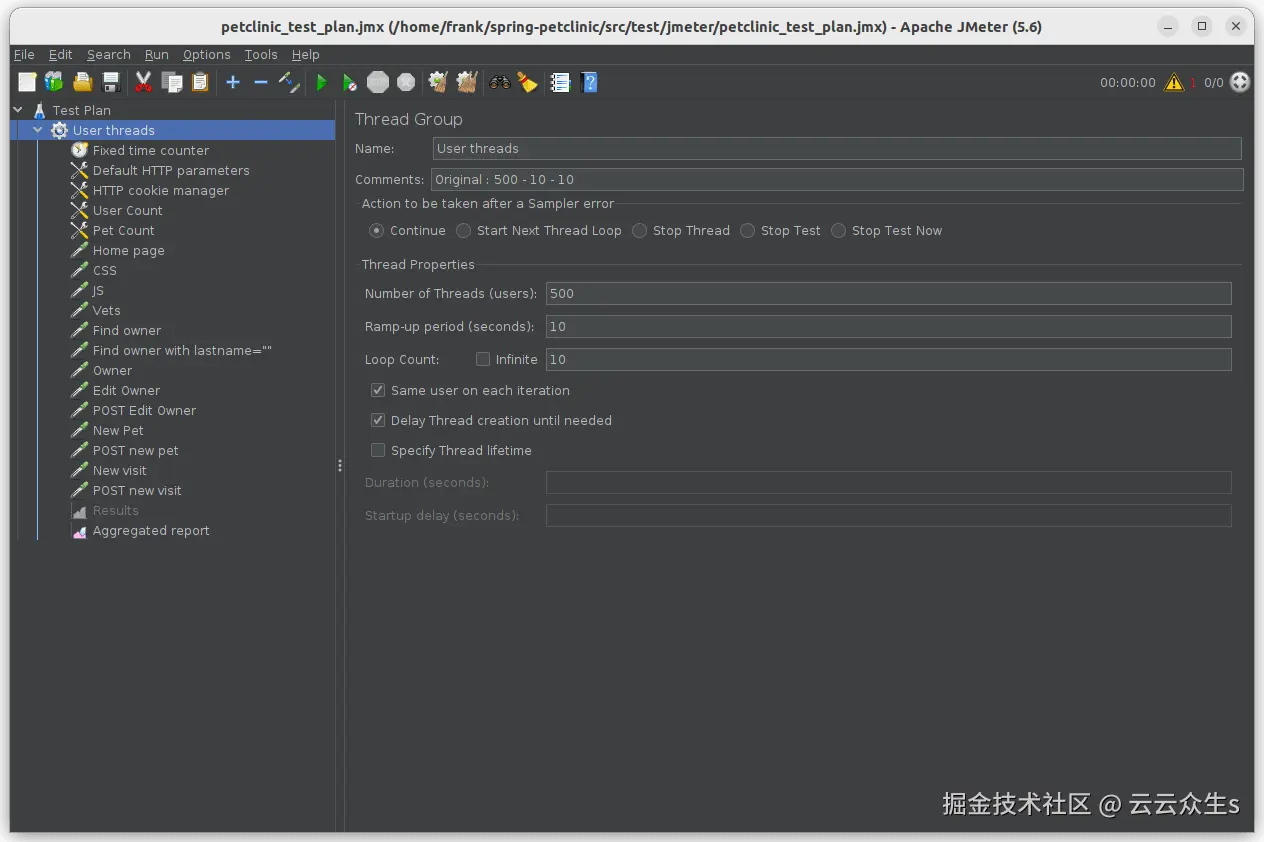Reset search with the yellow brush icon

point(527,82)
